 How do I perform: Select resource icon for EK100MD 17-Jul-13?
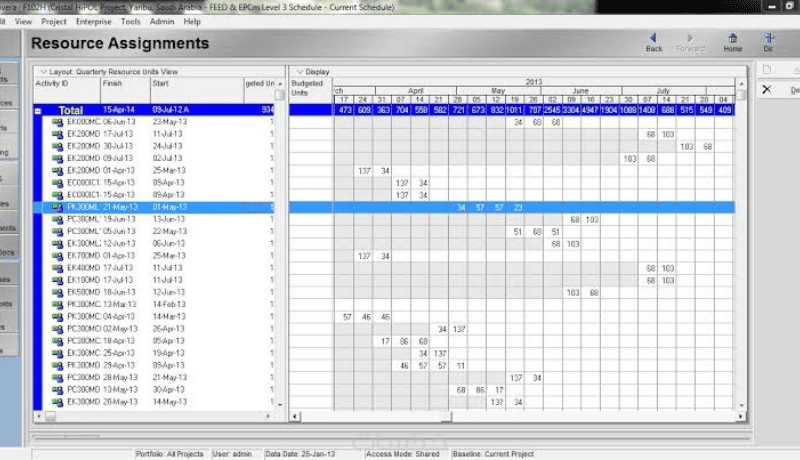(58, 280)
